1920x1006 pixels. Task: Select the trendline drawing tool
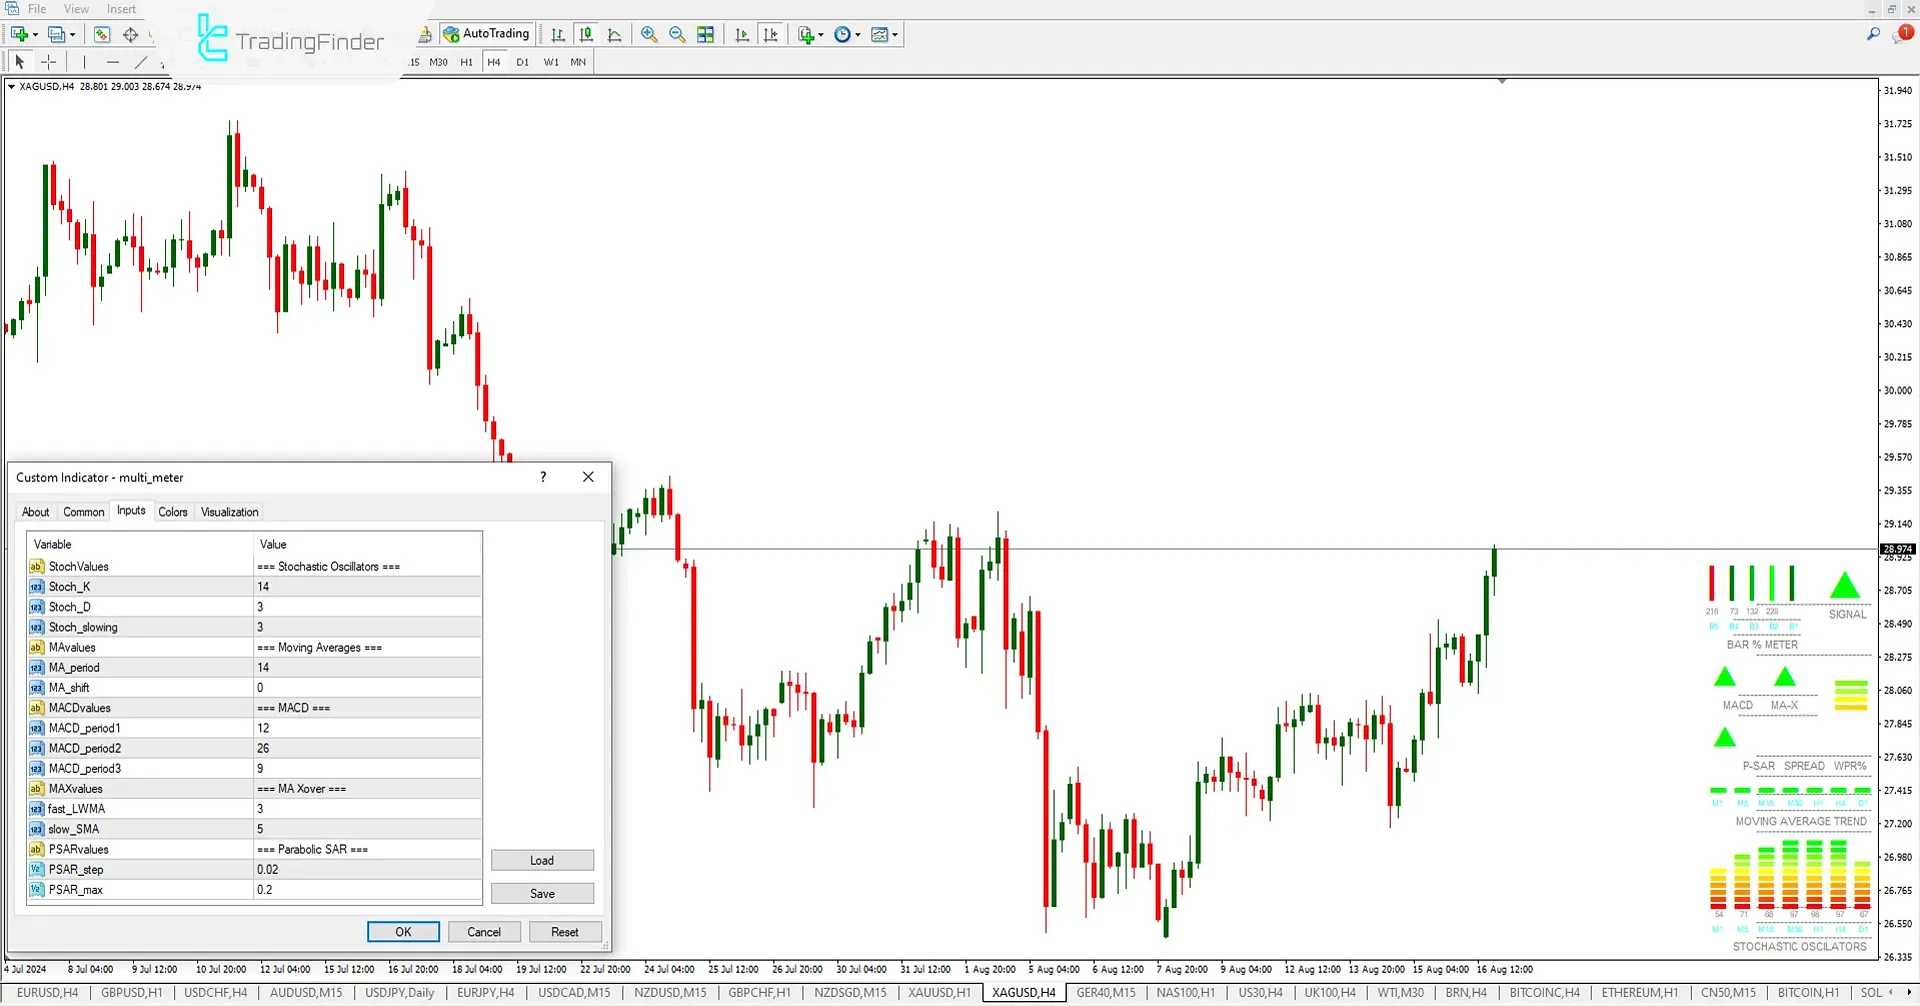(x=141, y=62)
